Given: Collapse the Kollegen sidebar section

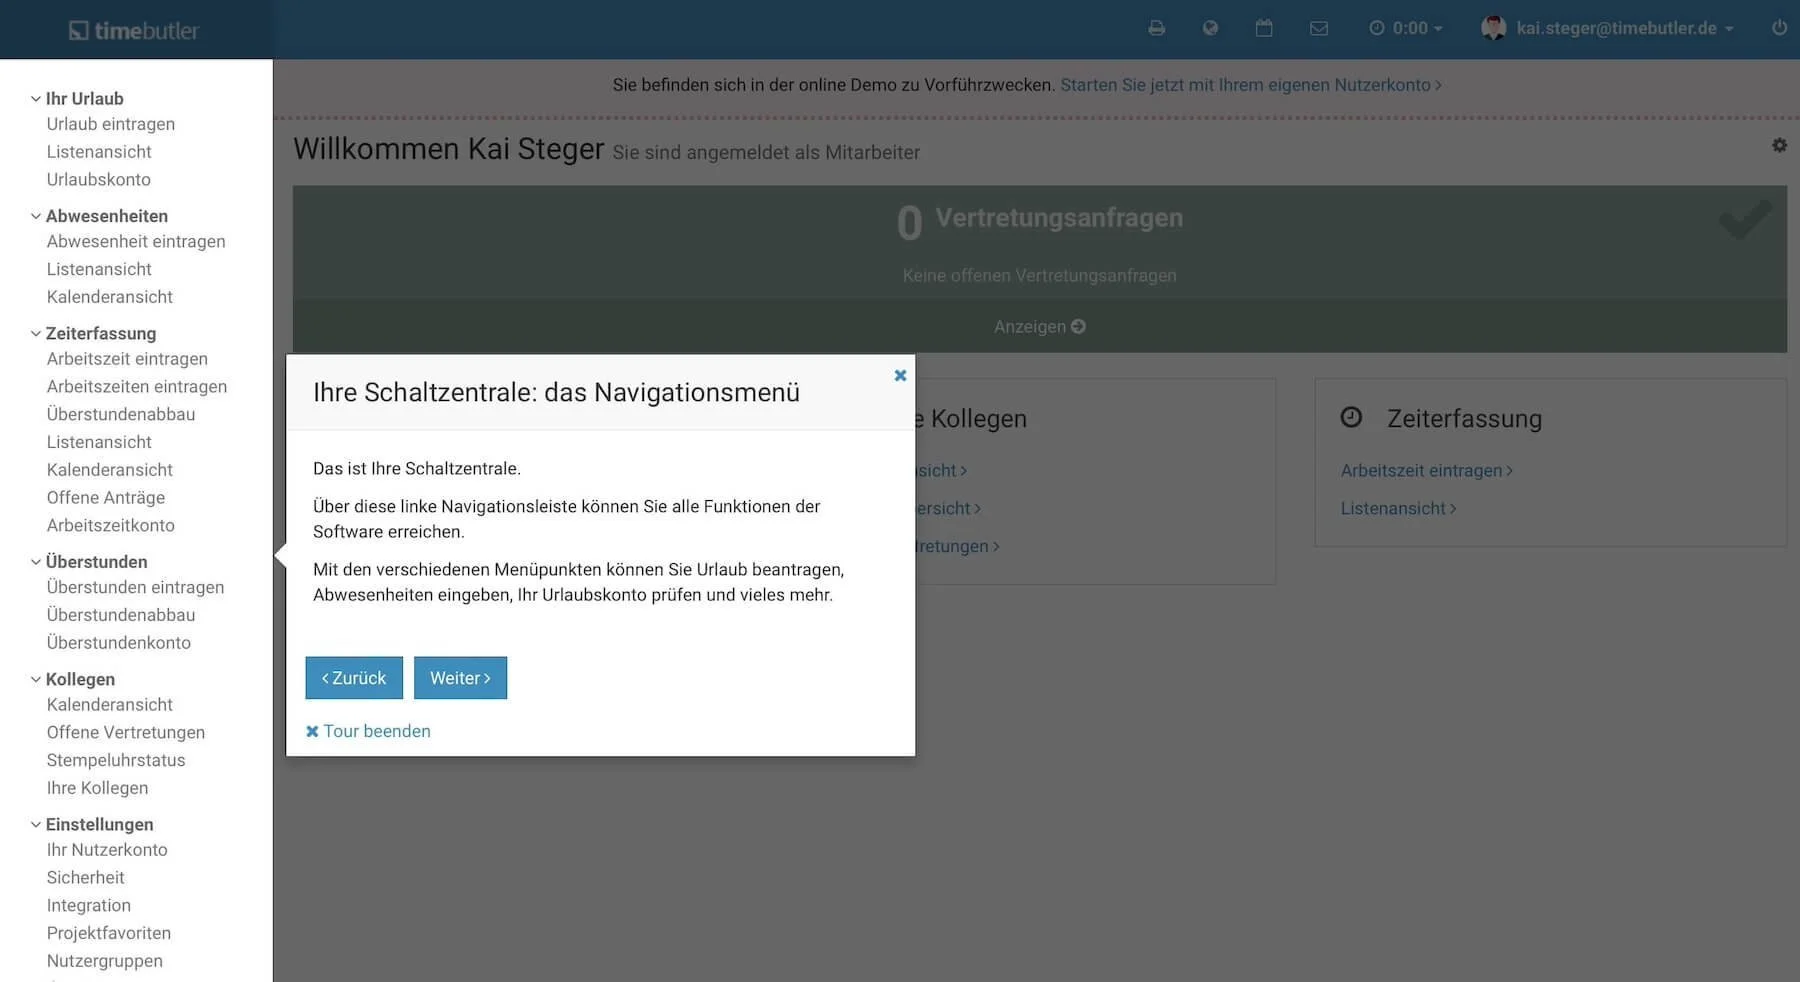Looking at the screenshot, I should pyautogui.click(x=72, y=679).
